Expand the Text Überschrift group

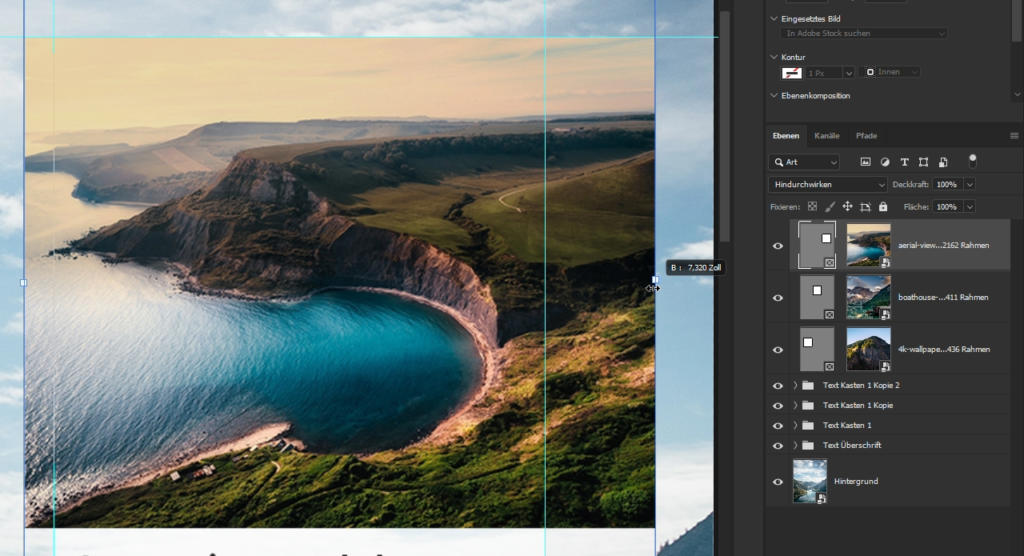click(x=795, y=446)
